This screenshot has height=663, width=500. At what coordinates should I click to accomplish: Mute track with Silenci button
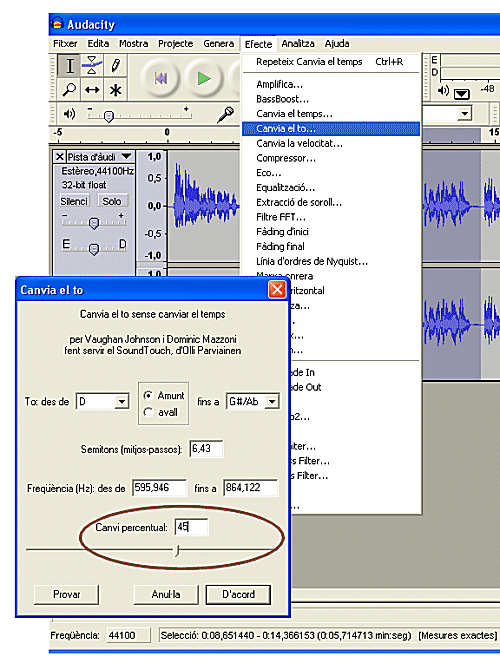pyautogui.click(x=74, y=201)
